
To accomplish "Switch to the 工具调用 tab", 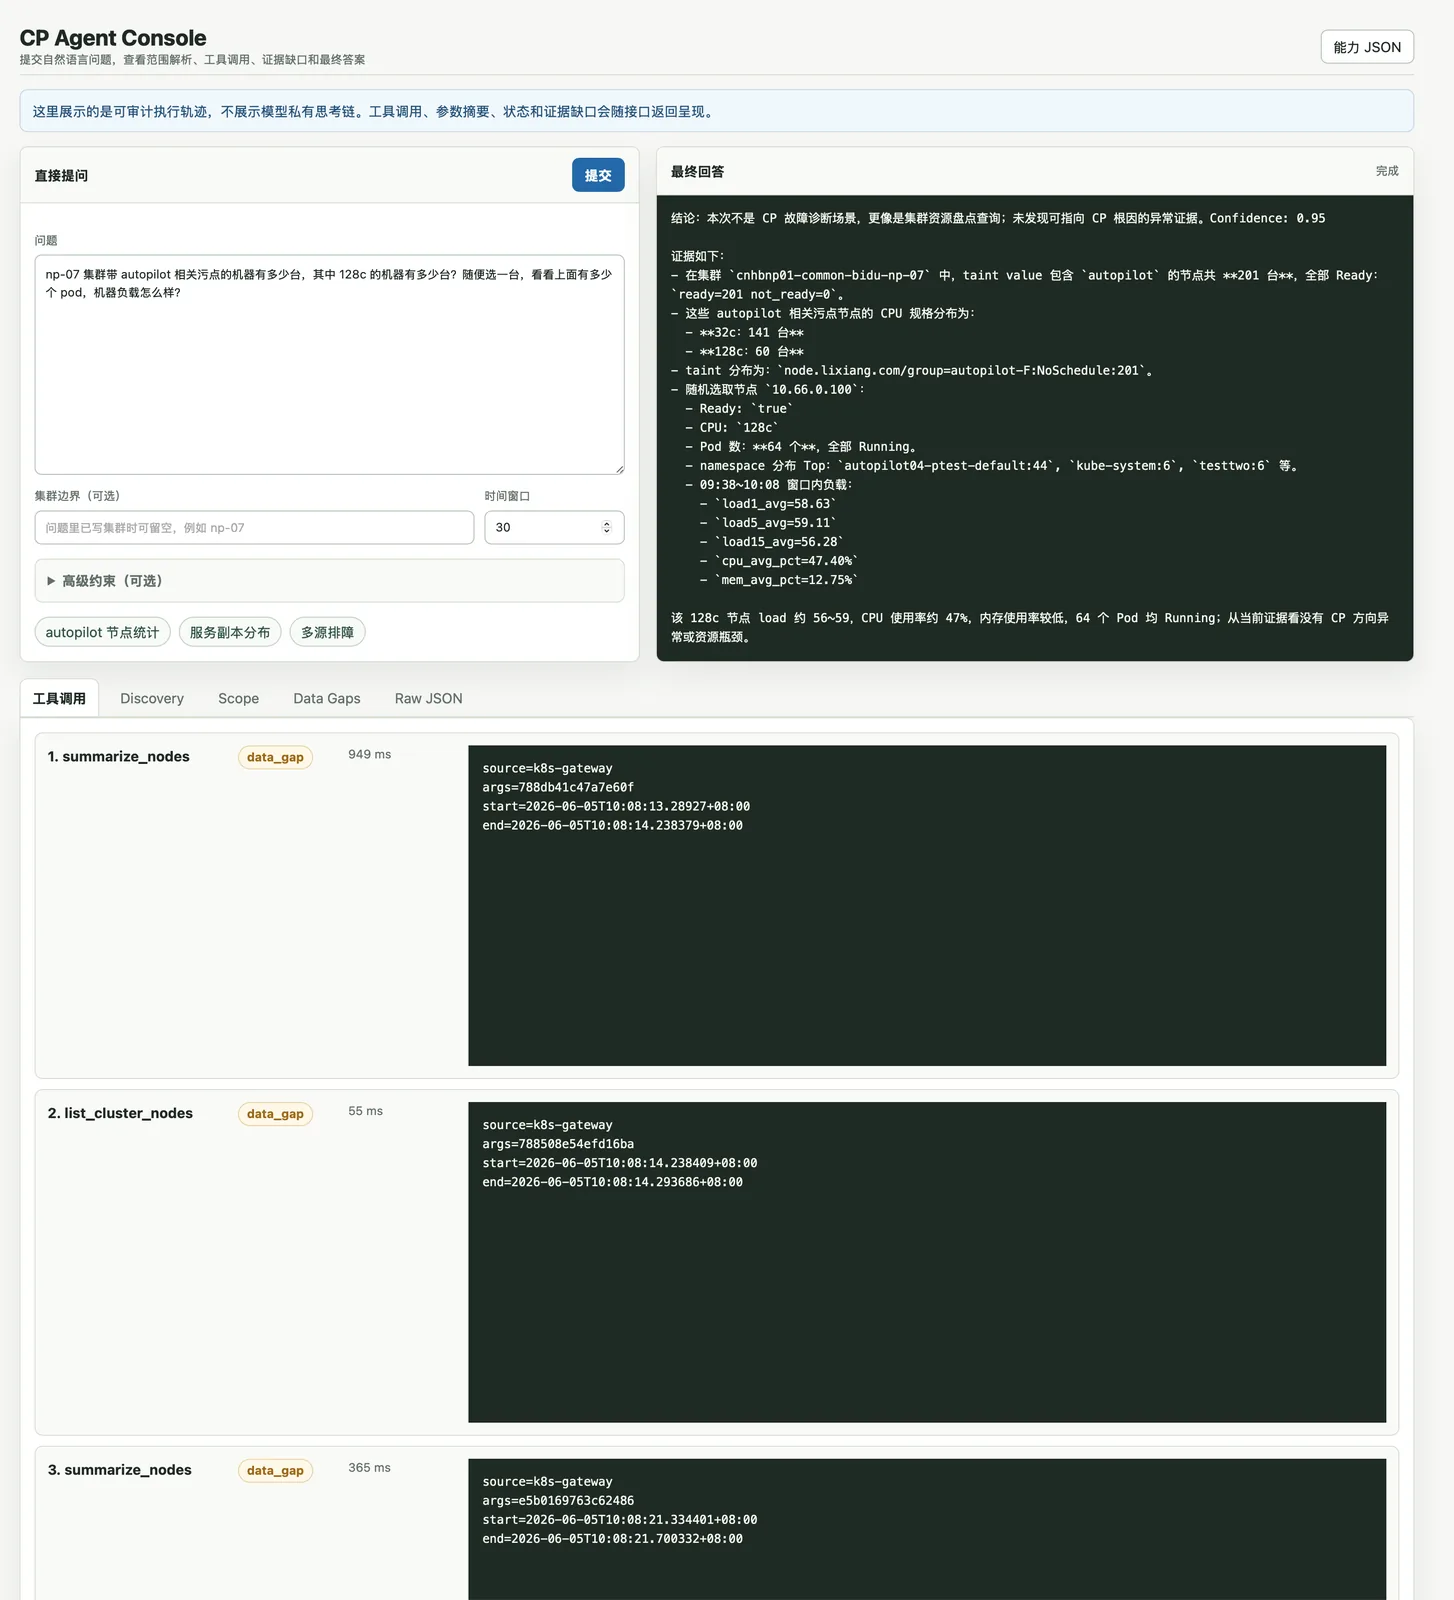I will point(59,698).
